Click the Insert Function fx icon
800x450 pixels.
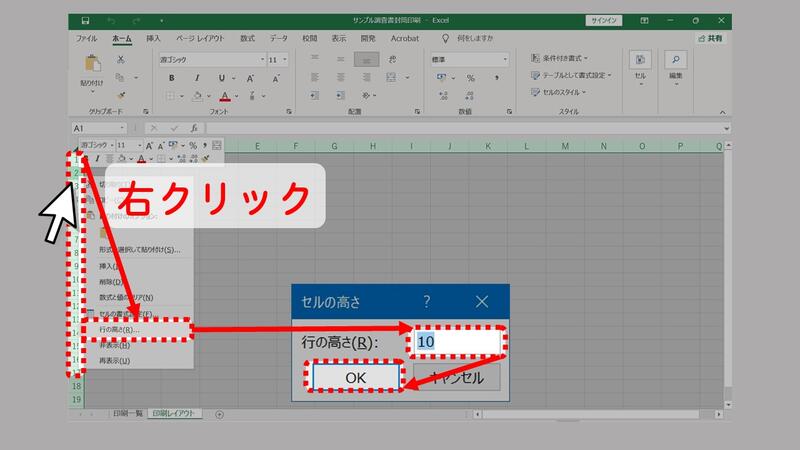pos(194,128)
